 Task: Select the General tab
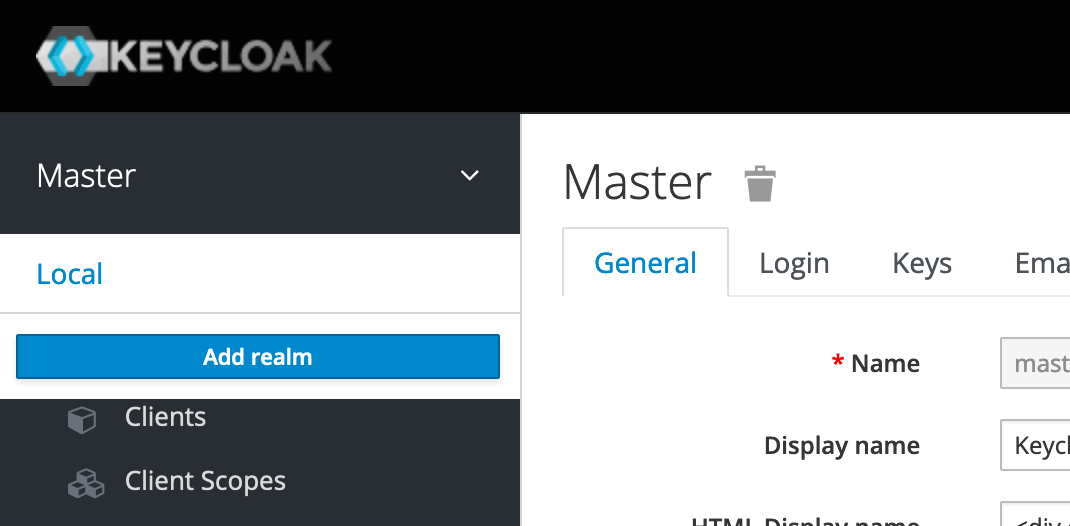(x=645, y=263)
